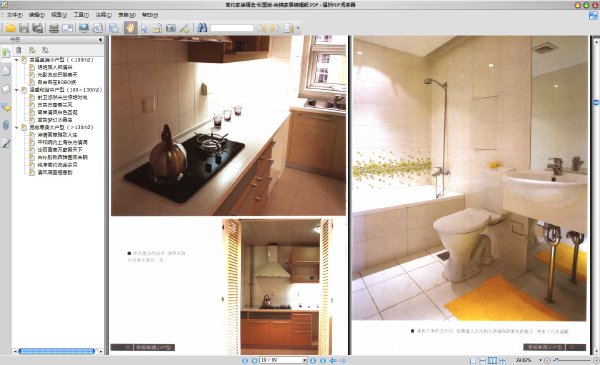Switch to continuous page view
600x365 pixels.
pos(483,361)
